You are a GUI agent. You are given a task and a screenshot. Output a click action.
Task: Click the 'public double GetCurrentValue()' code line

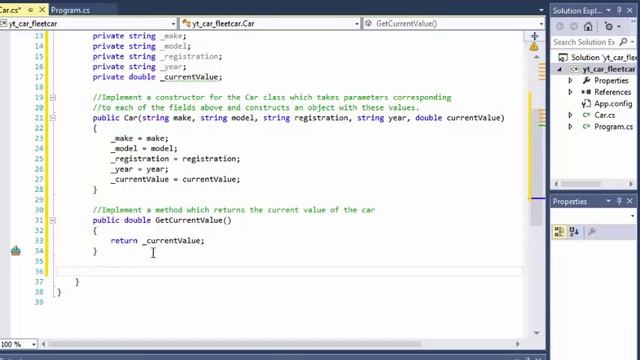pyautogui.click(x=162, y=220)
